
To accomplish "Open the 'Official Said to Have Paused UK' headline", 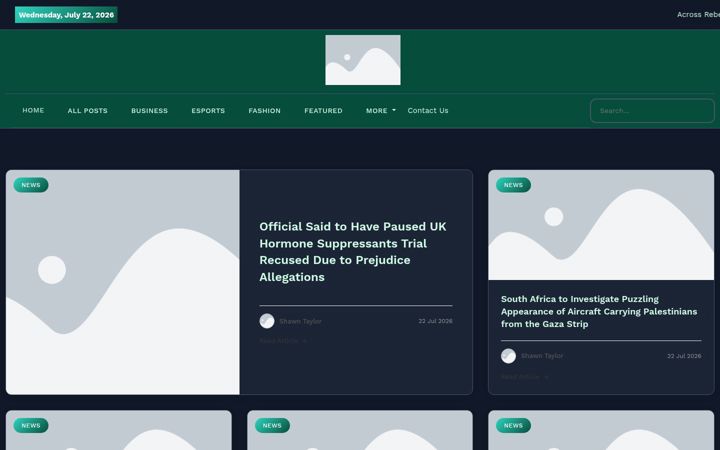I will tap(353, 252).
